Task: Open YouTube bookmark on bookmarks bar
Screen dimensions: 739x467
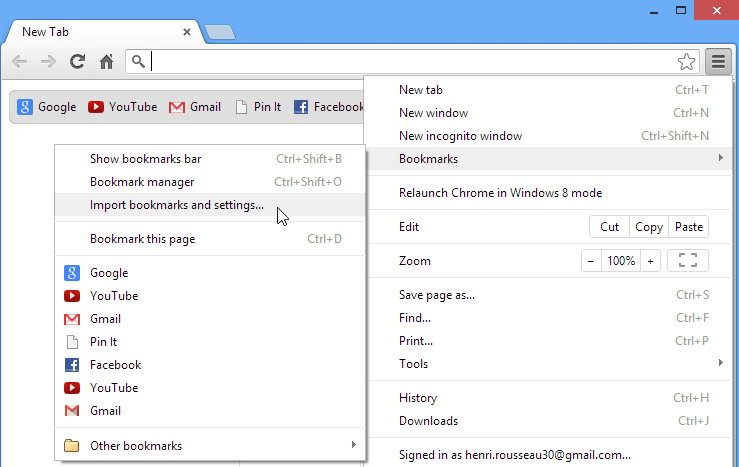Action: (123, 107)
